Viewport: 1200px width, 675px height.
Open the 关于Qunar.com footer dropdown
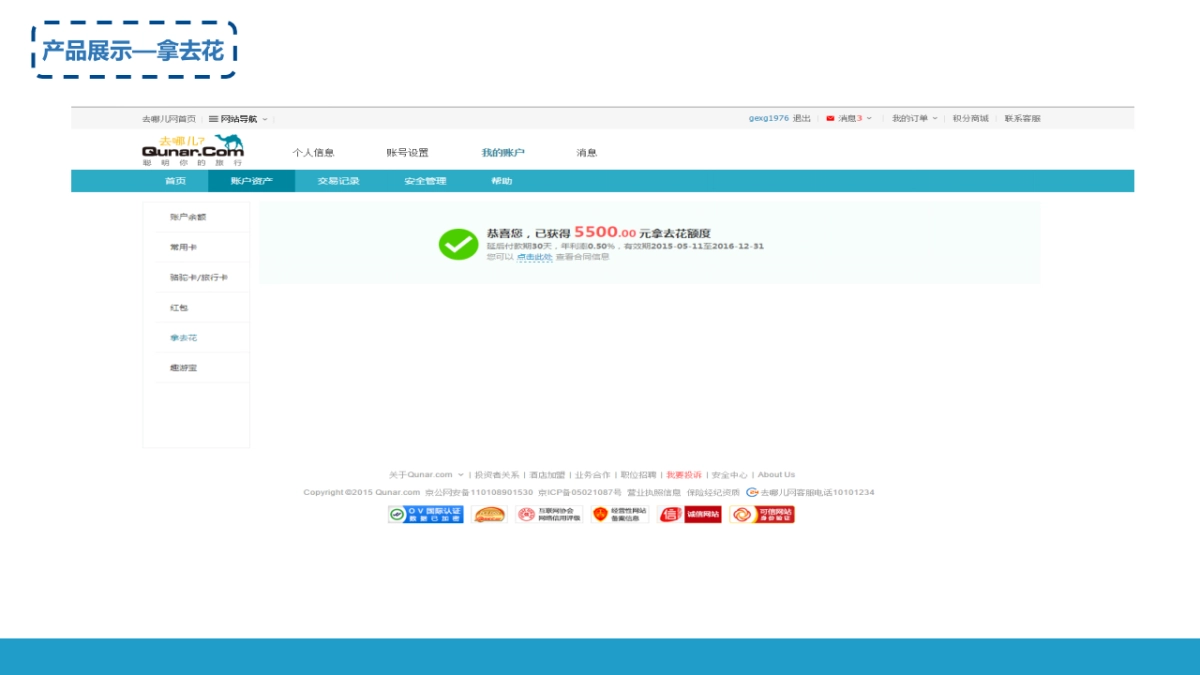[420, 474]
